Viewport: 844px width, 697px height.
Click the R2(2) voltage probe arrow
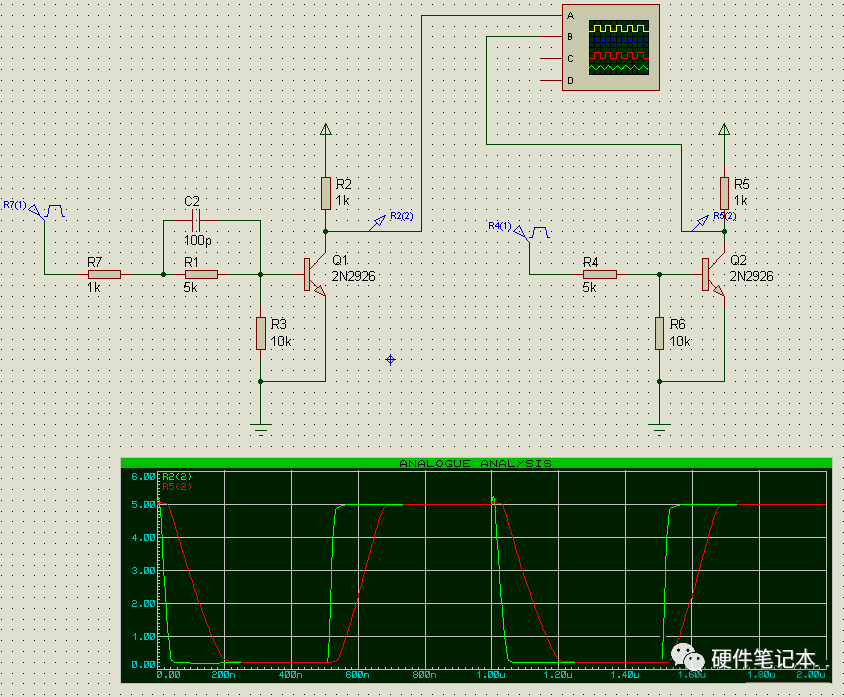378,223
